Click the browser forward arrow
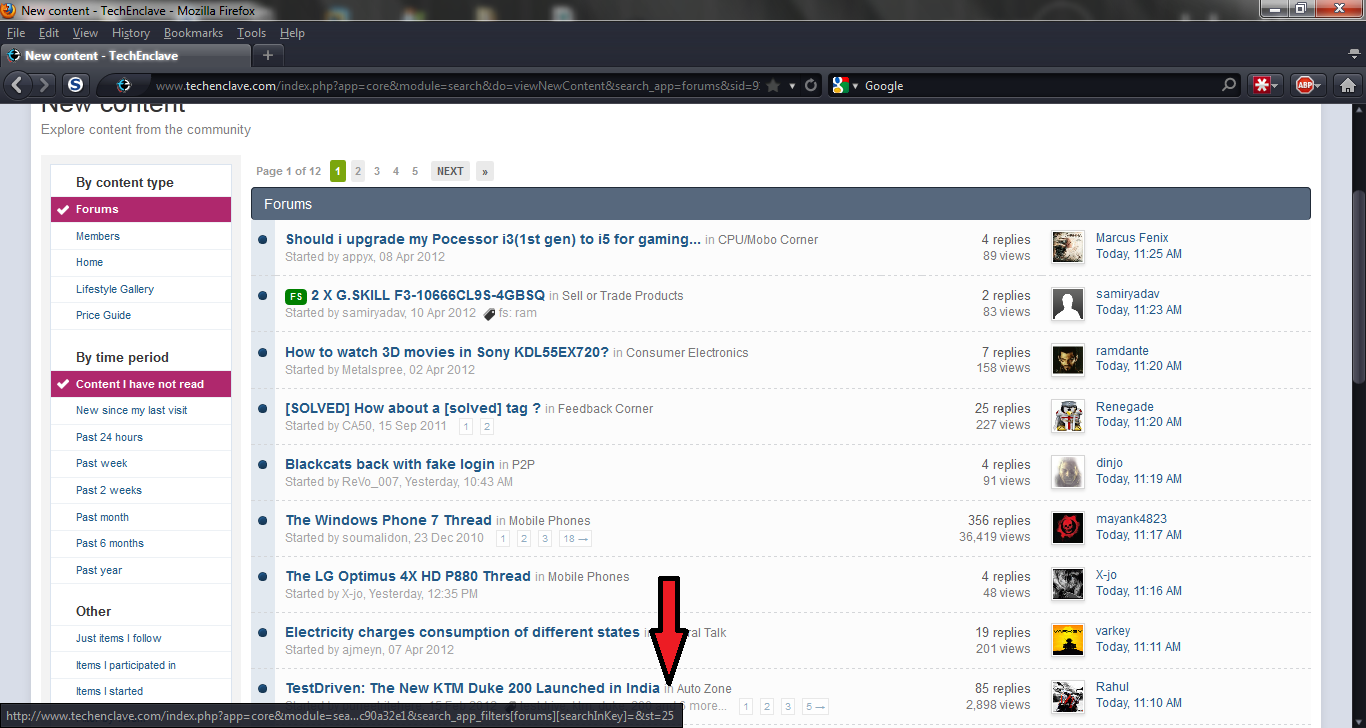This screenshot has width=1366, height=728. tap(43, 85)
